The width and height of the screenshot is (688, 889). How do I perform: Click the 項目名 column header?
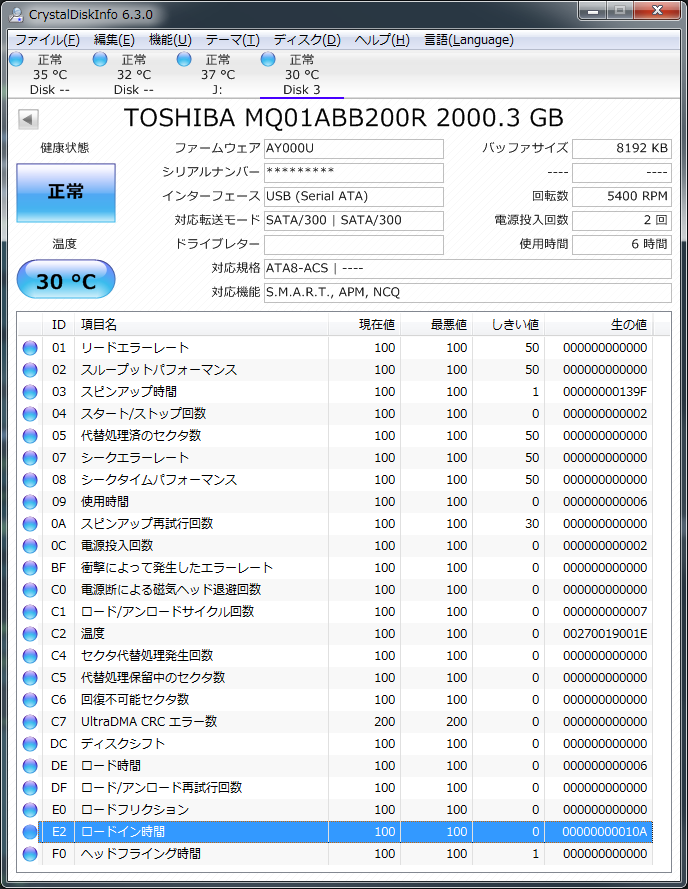[x=200, y=325]
